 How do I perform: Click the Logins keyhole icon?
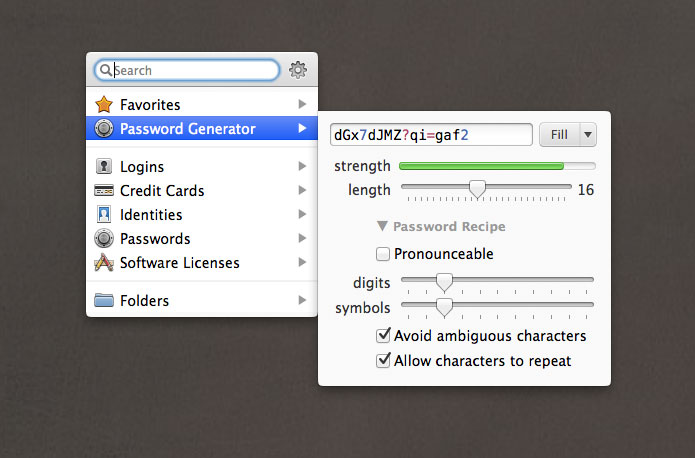tap(103, 167)
